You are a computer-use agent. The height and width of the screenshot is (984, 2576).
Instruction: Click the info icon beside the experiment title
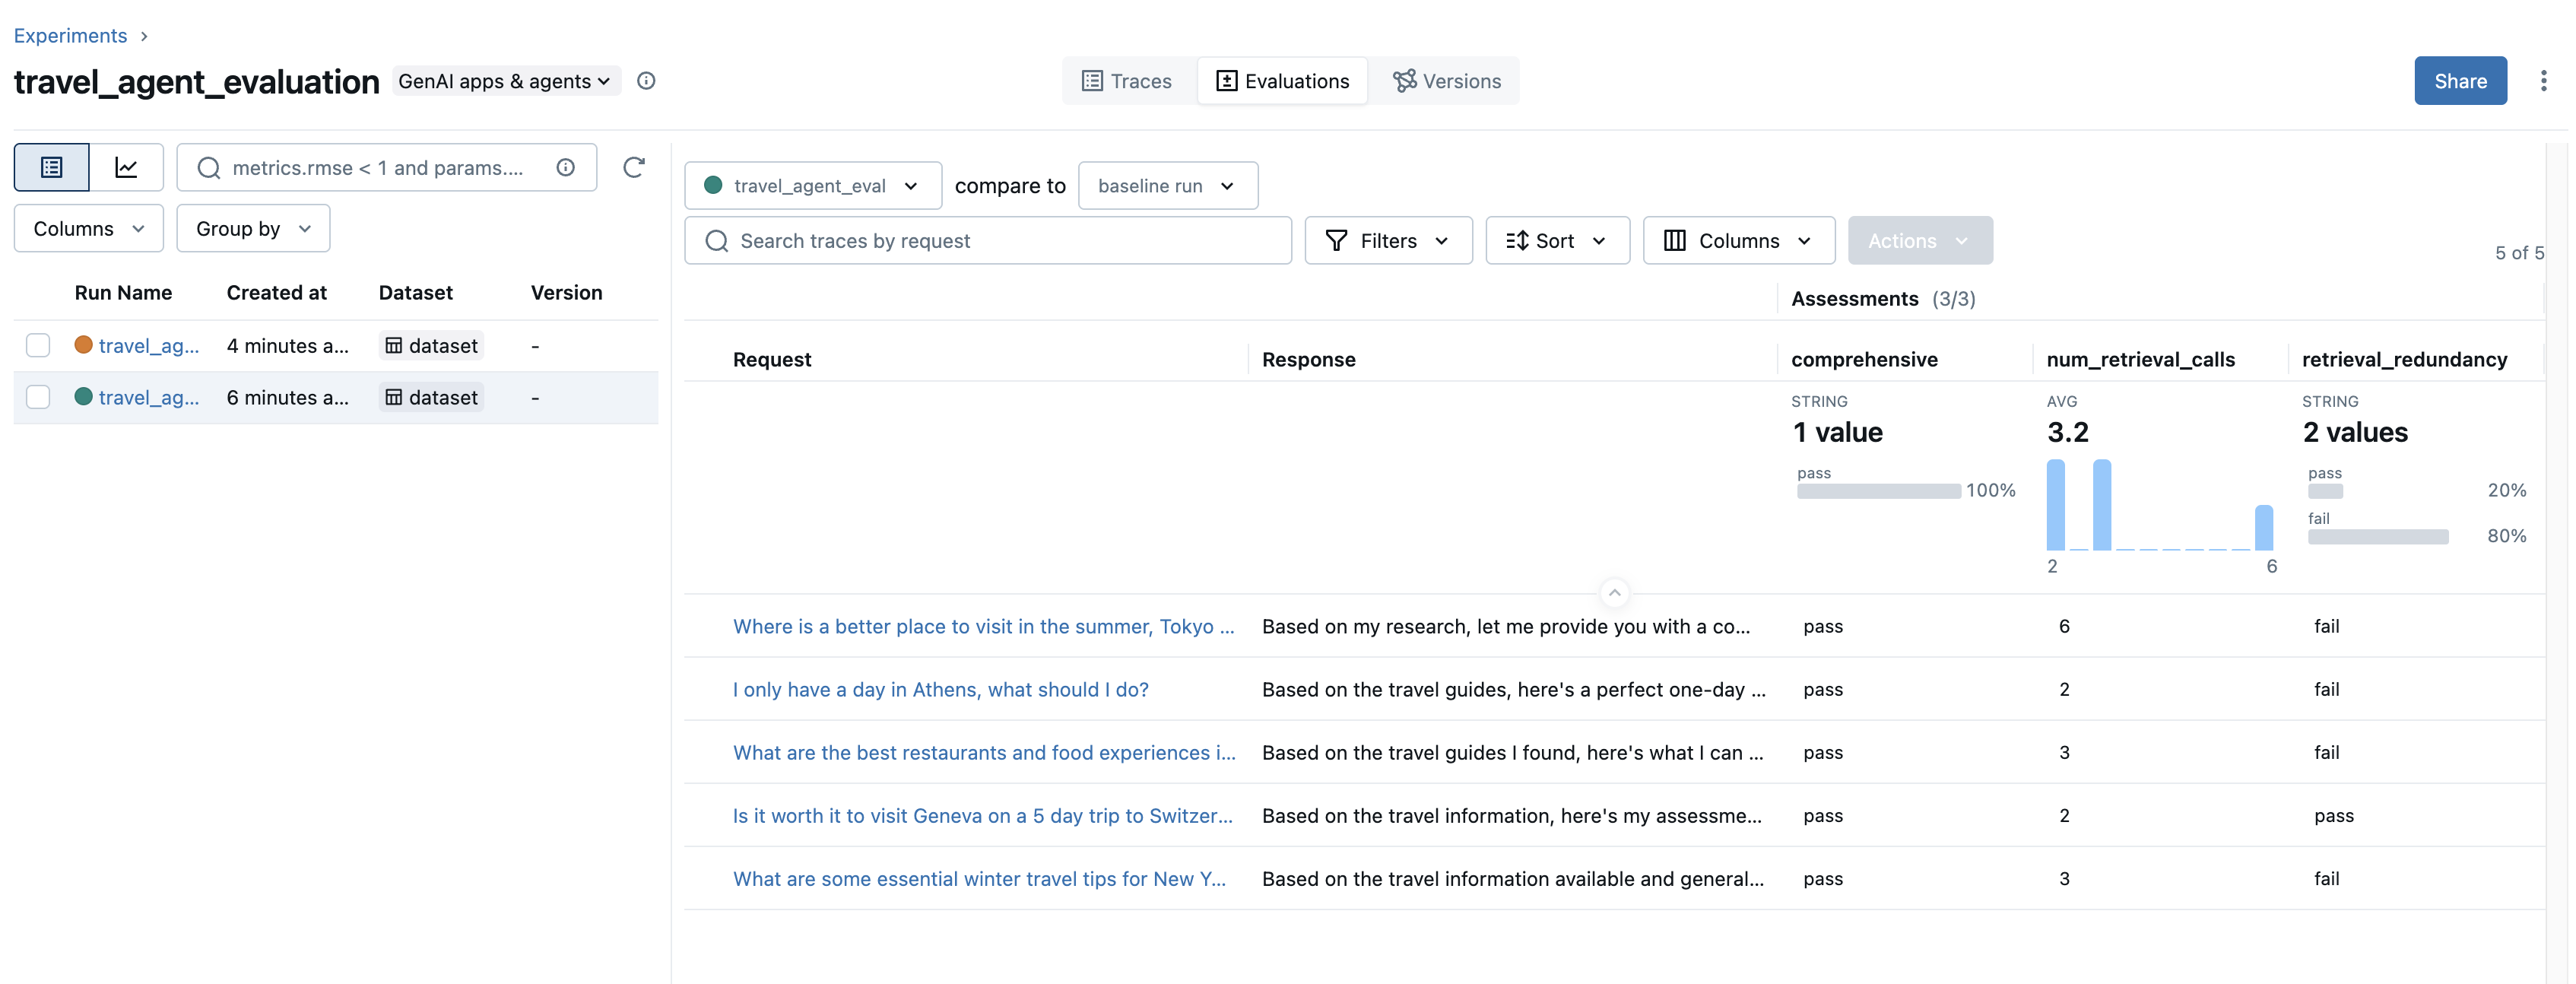646,81
